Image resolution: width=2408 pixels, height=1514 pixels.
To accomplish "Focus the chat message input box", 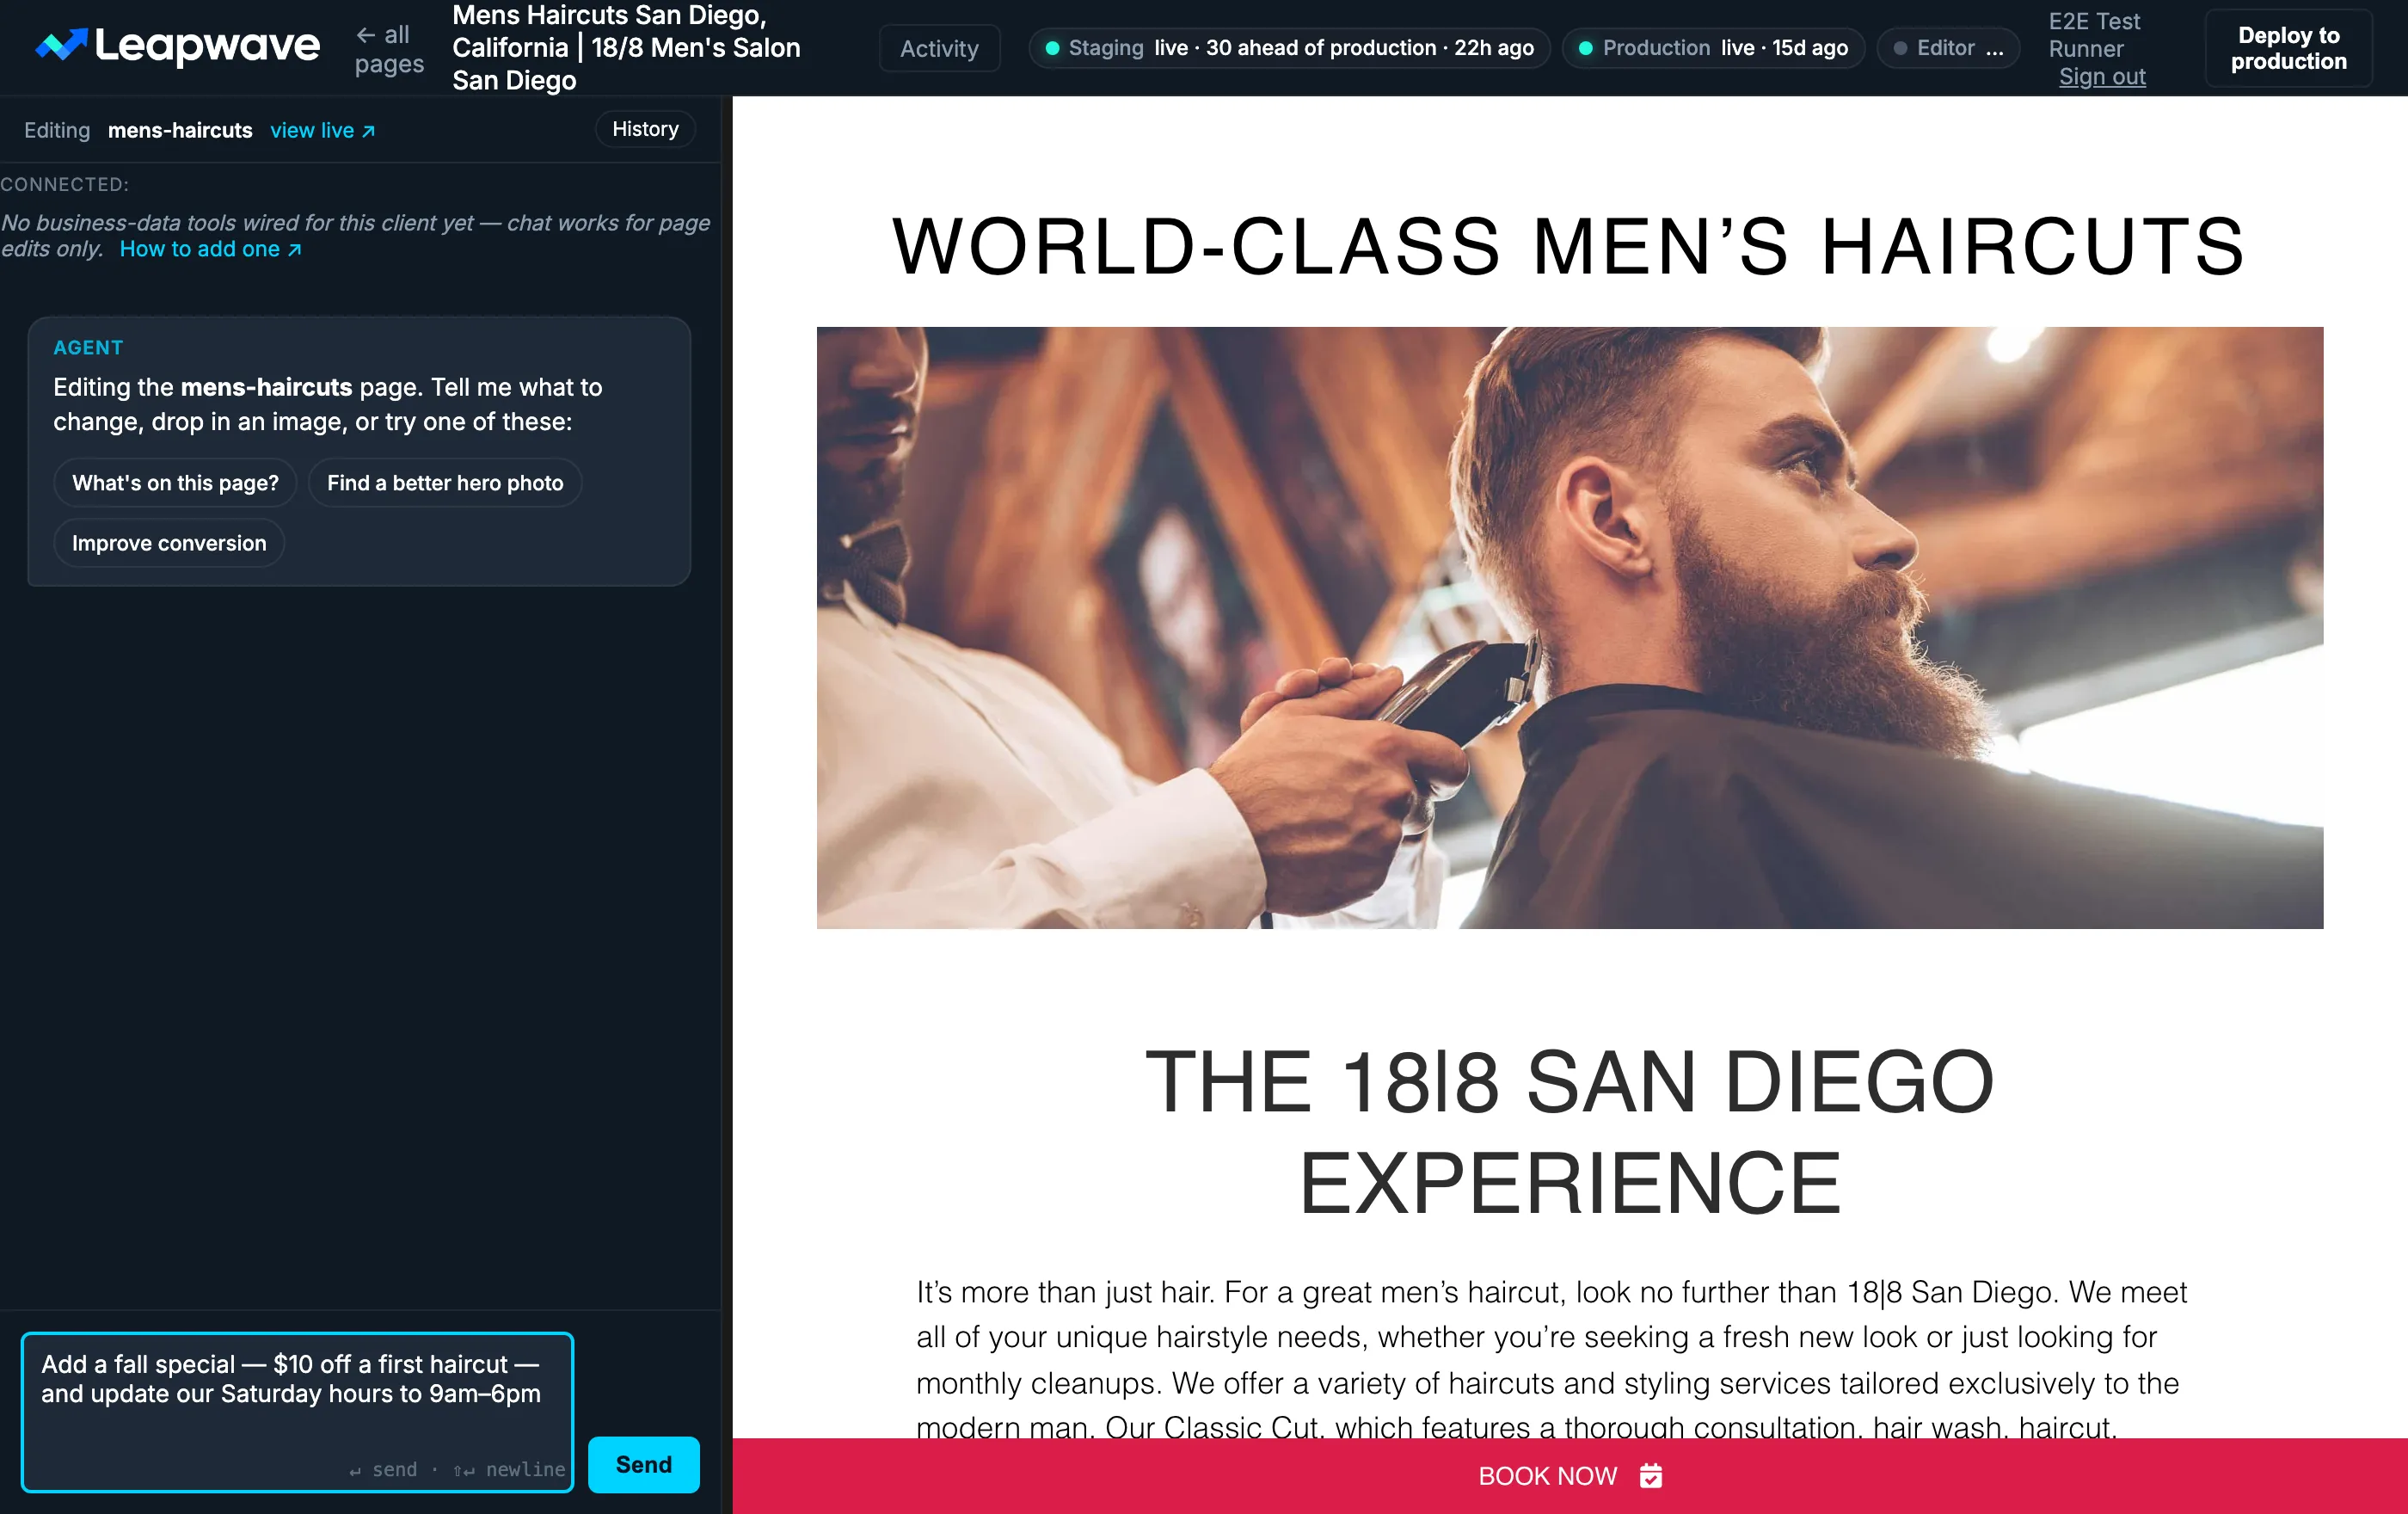I will [x=297, y=1412].
